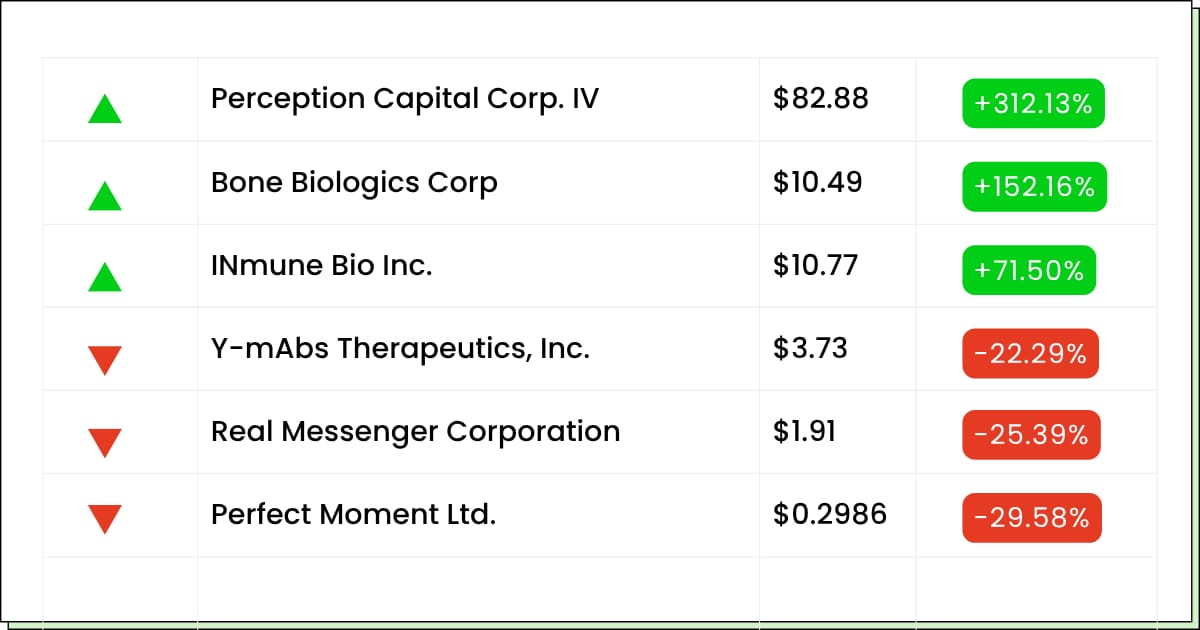1200x630 pixels.
Task: Click the red down arrow beside Perfect Moment
Action: 105,519
